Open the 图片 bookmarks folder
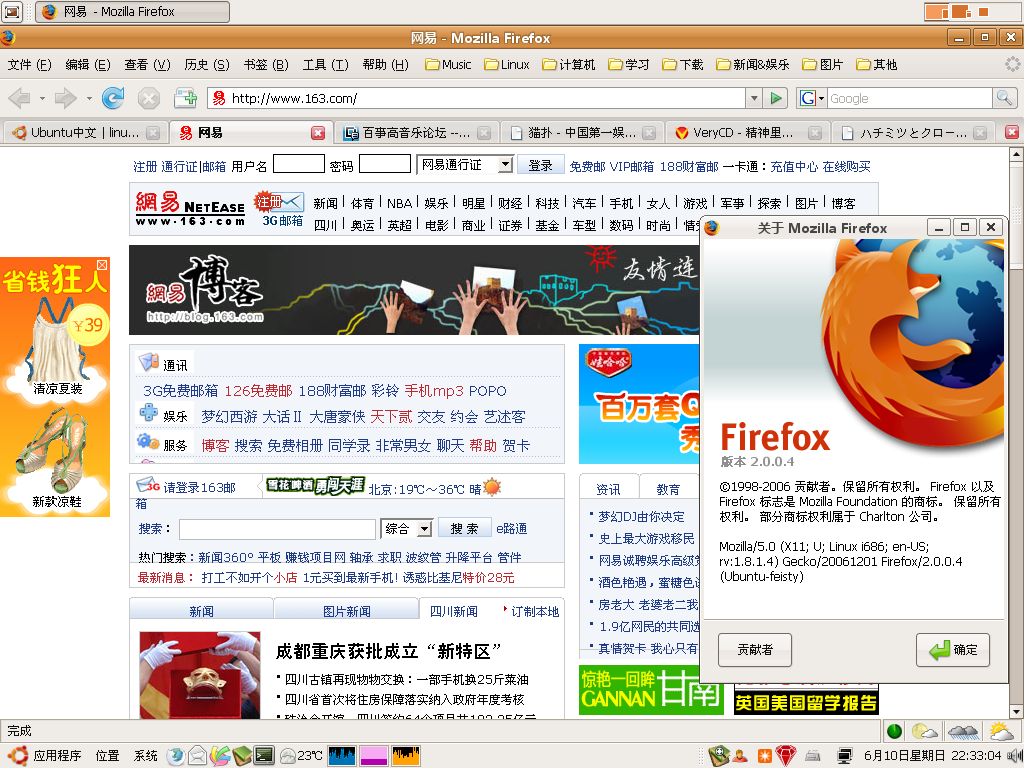 (823, 65)
